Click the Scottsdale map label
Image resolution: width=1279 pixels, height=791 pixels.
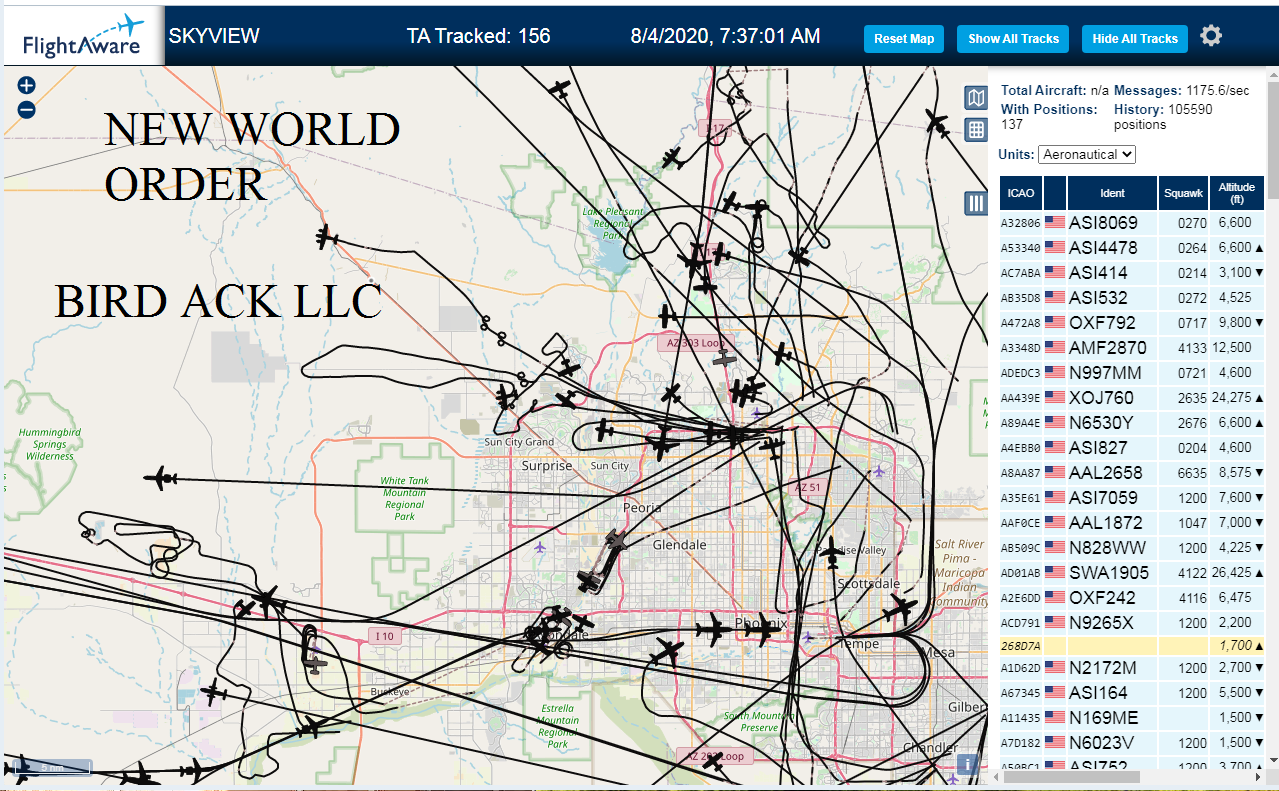tap(869, 583)
